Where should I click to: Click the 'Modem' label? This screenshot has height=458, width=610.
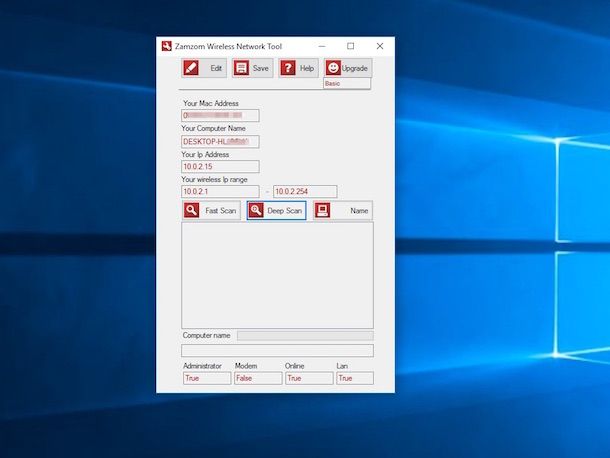pos(246,366)
